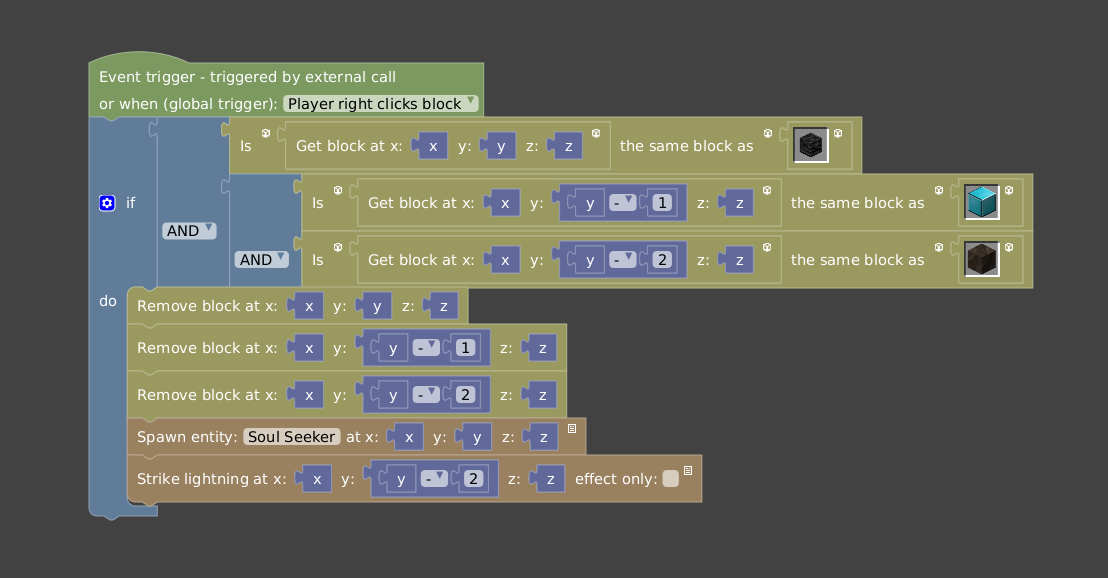Open the if block's blue mutator gear
1108x578 pixels.
[x=107, y=202]
